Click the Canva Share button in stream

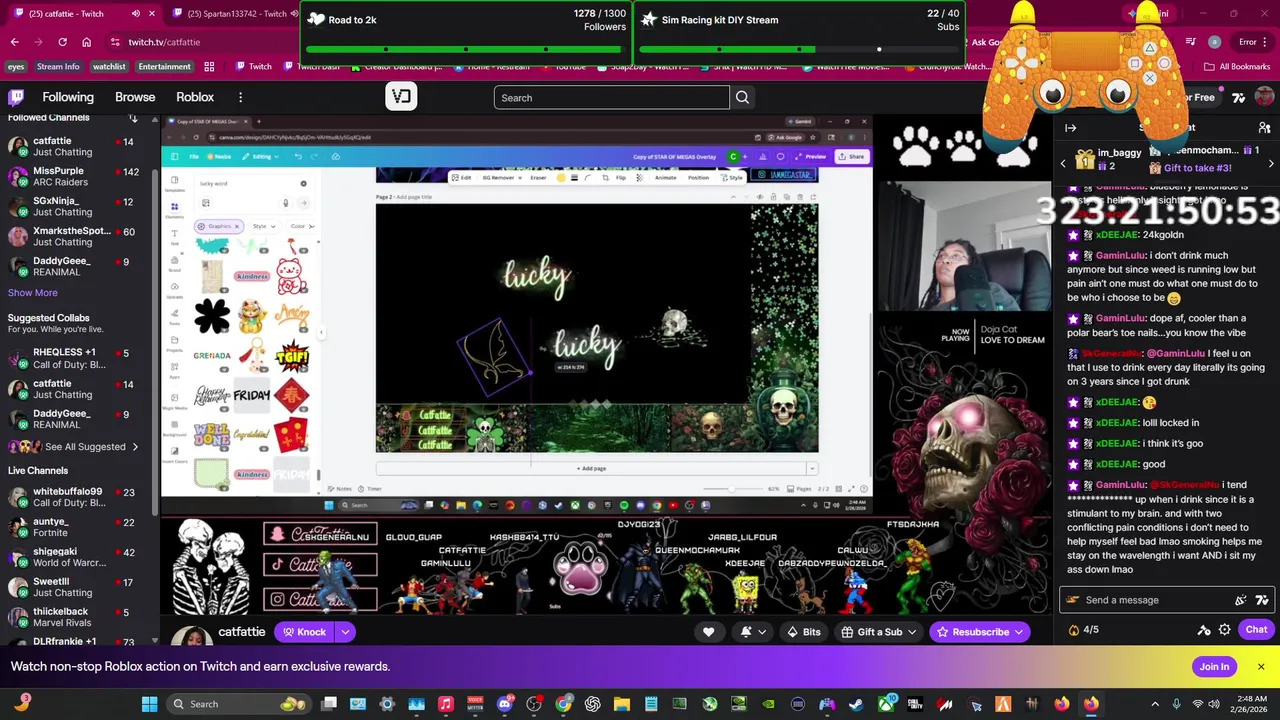(x=851, y=156)
